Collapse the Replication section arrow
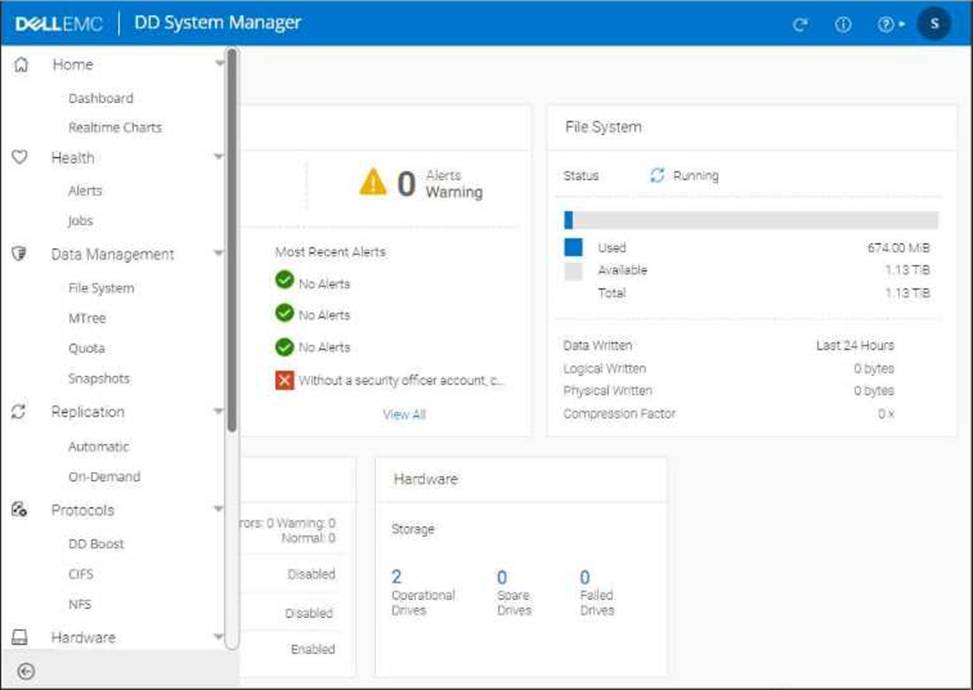Screen dimensions: 973x690 [x=218, y=411]
